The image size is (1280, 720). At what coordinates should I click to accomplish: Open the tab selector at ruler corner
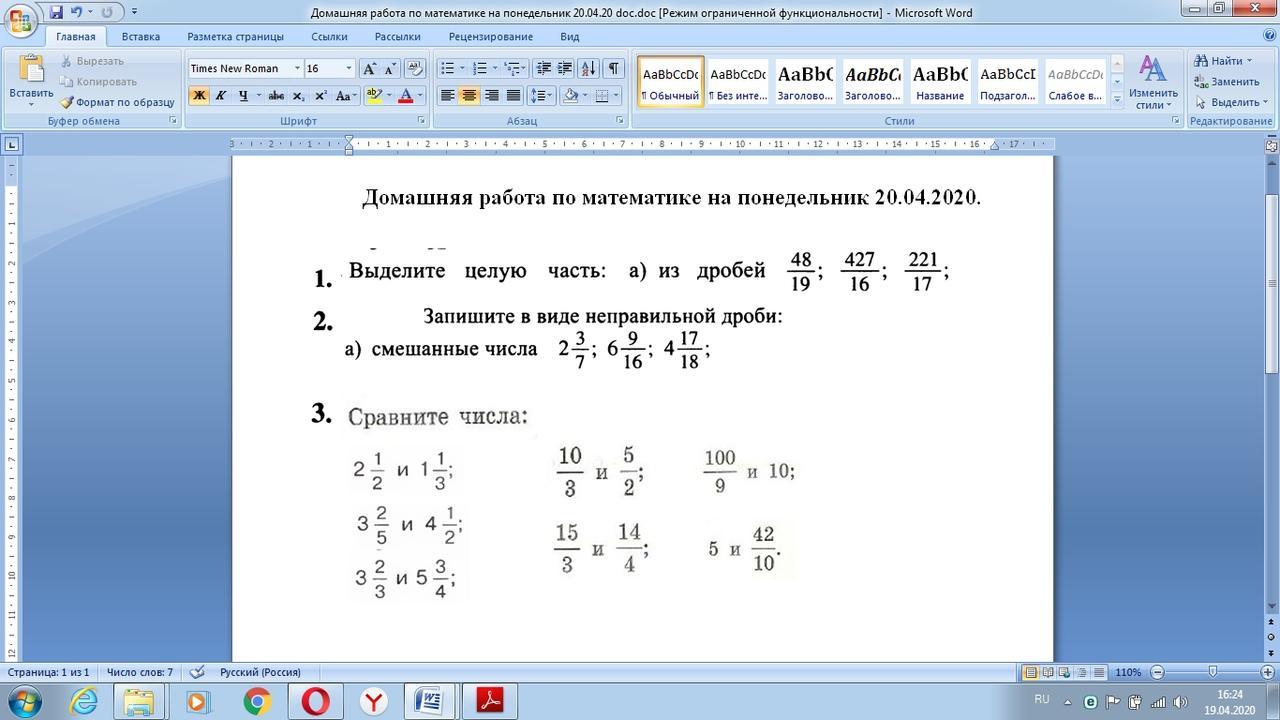11,144
